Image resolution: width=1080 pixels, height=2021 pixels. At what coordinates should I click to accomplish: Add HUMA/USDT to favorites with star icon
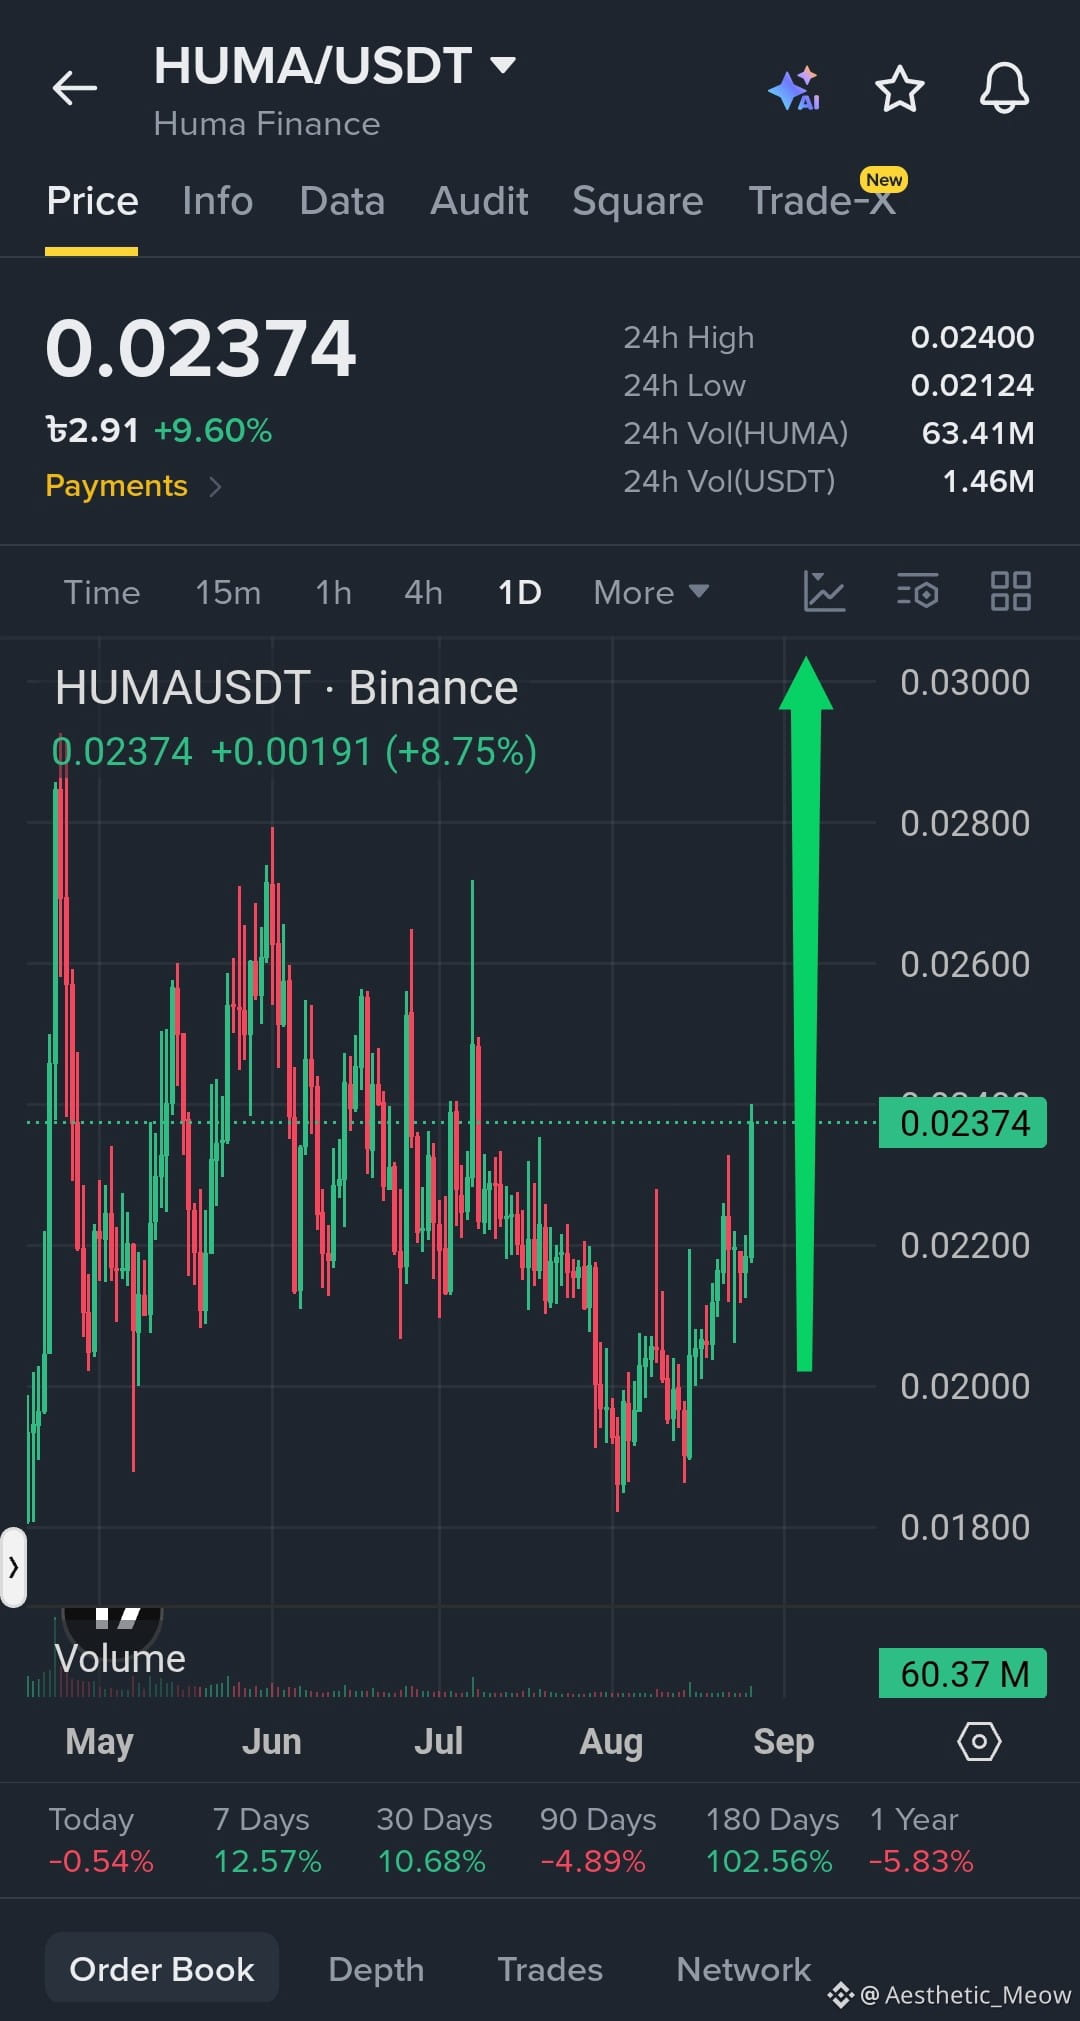point(899,89)
